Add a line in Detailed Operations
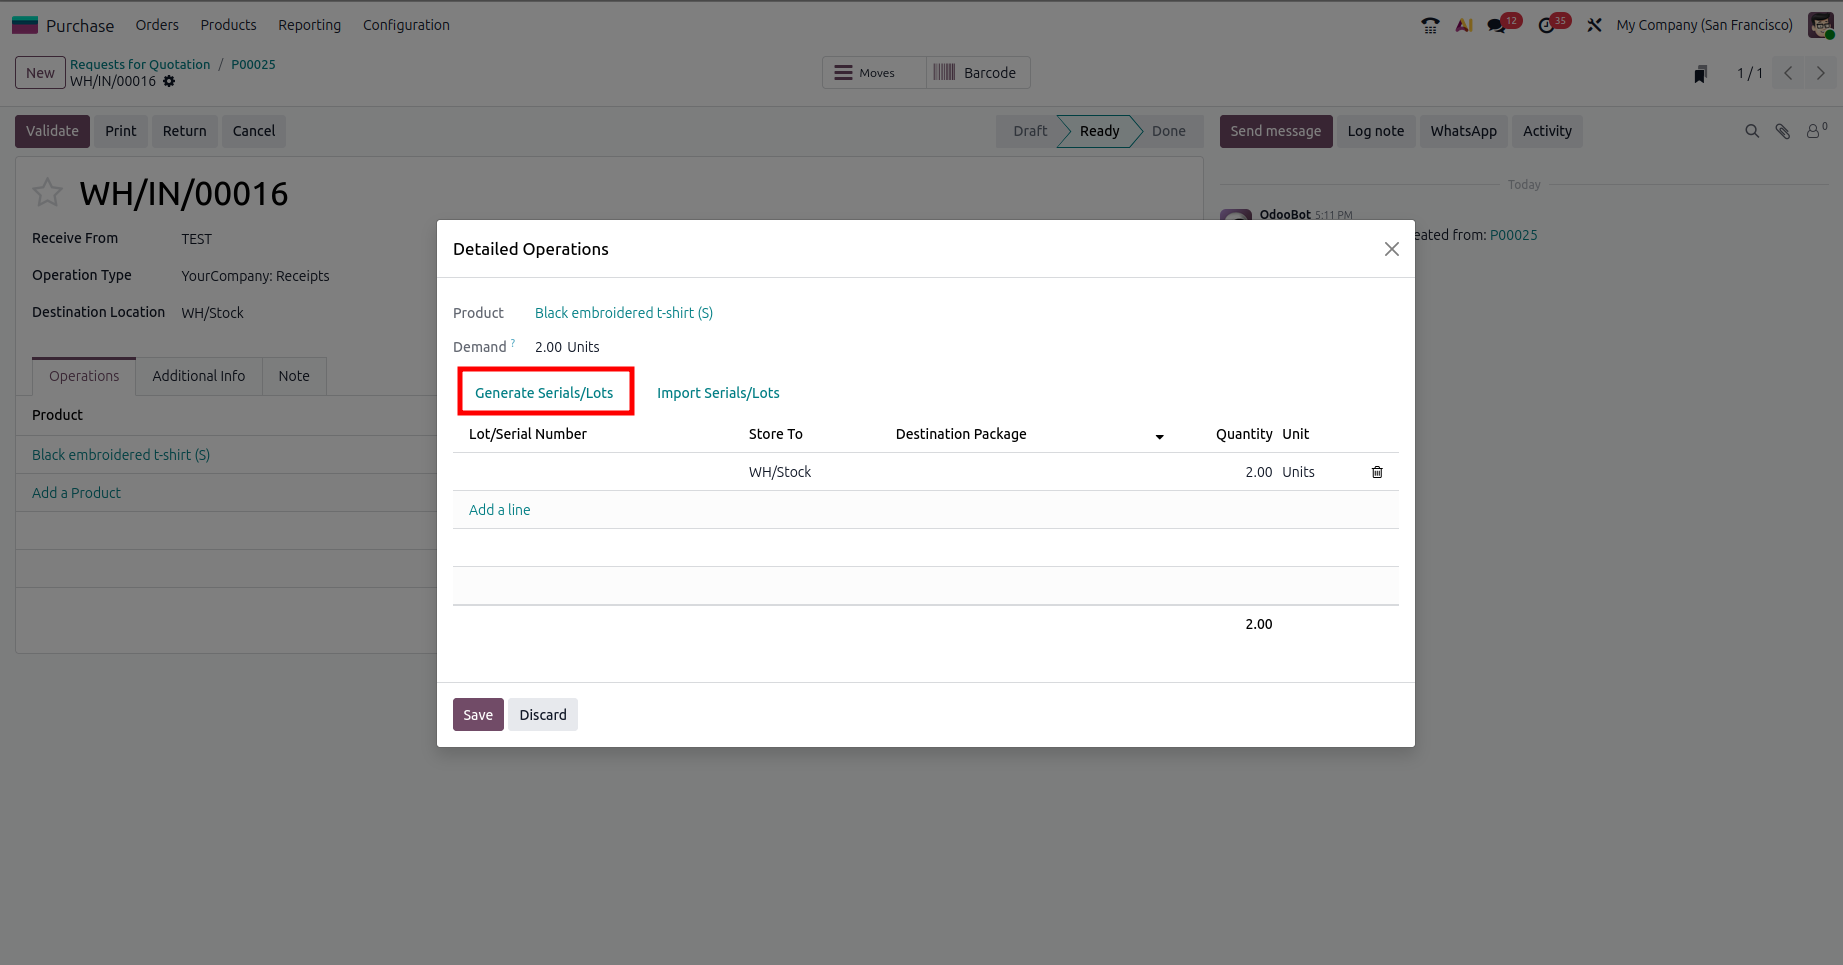The image size is (1843, 965). 500,510
